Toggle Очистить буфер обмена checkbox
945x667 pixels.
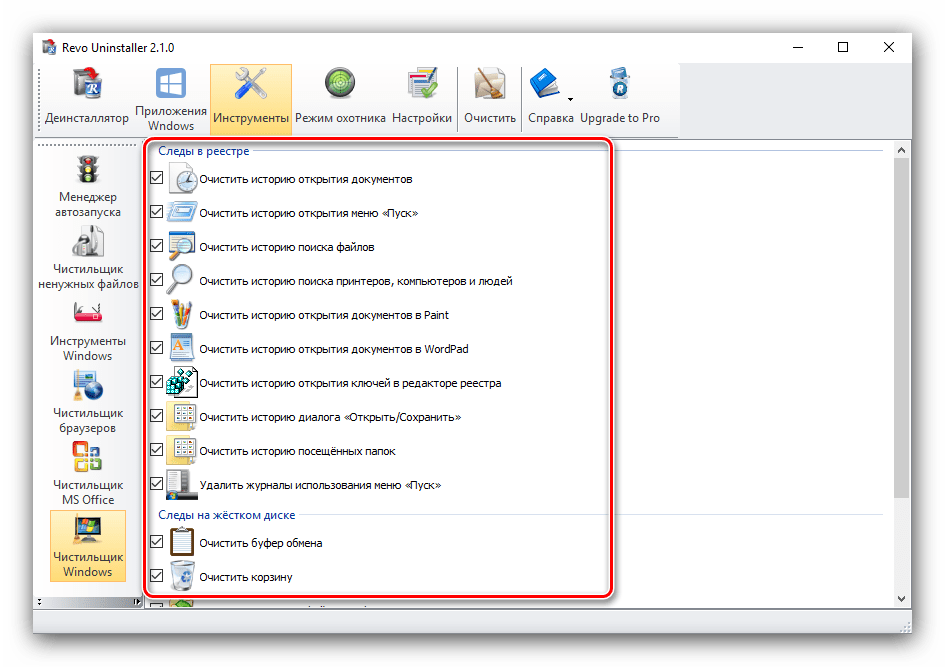tap(156, 542)
